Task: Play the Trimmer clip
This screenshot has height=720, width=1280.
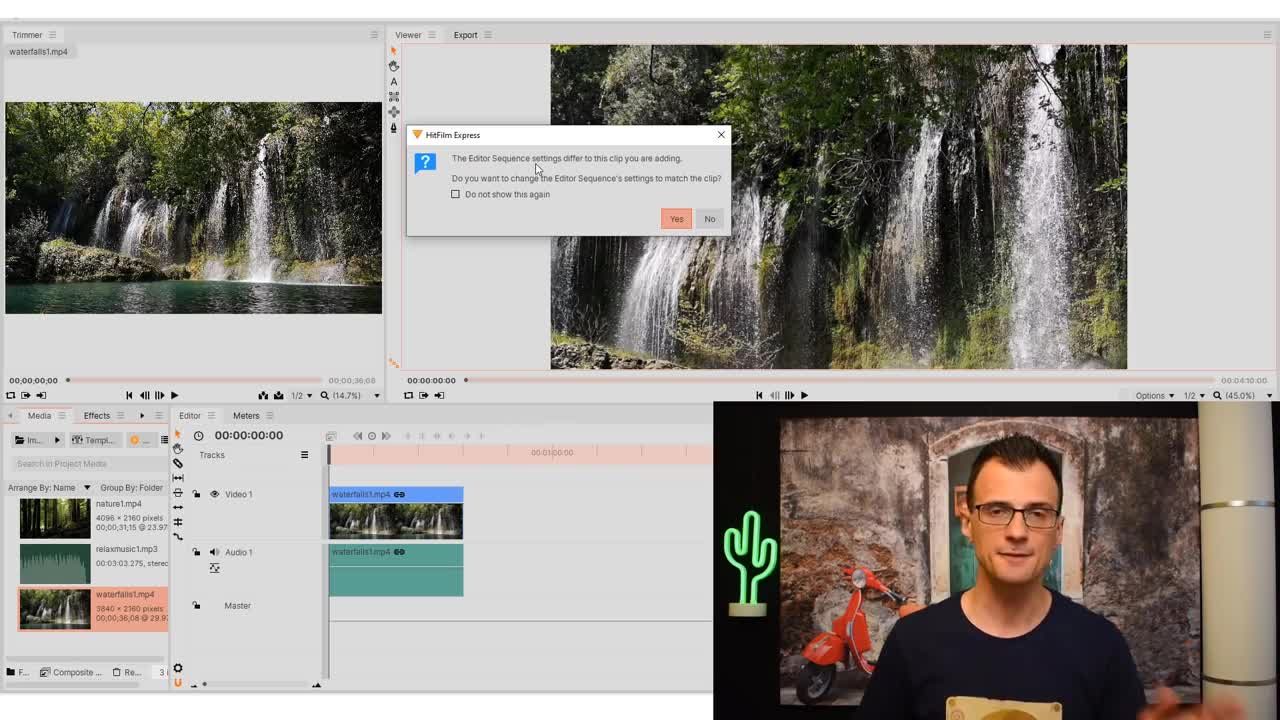Action: pyautogui.click(x=174, y=396)
